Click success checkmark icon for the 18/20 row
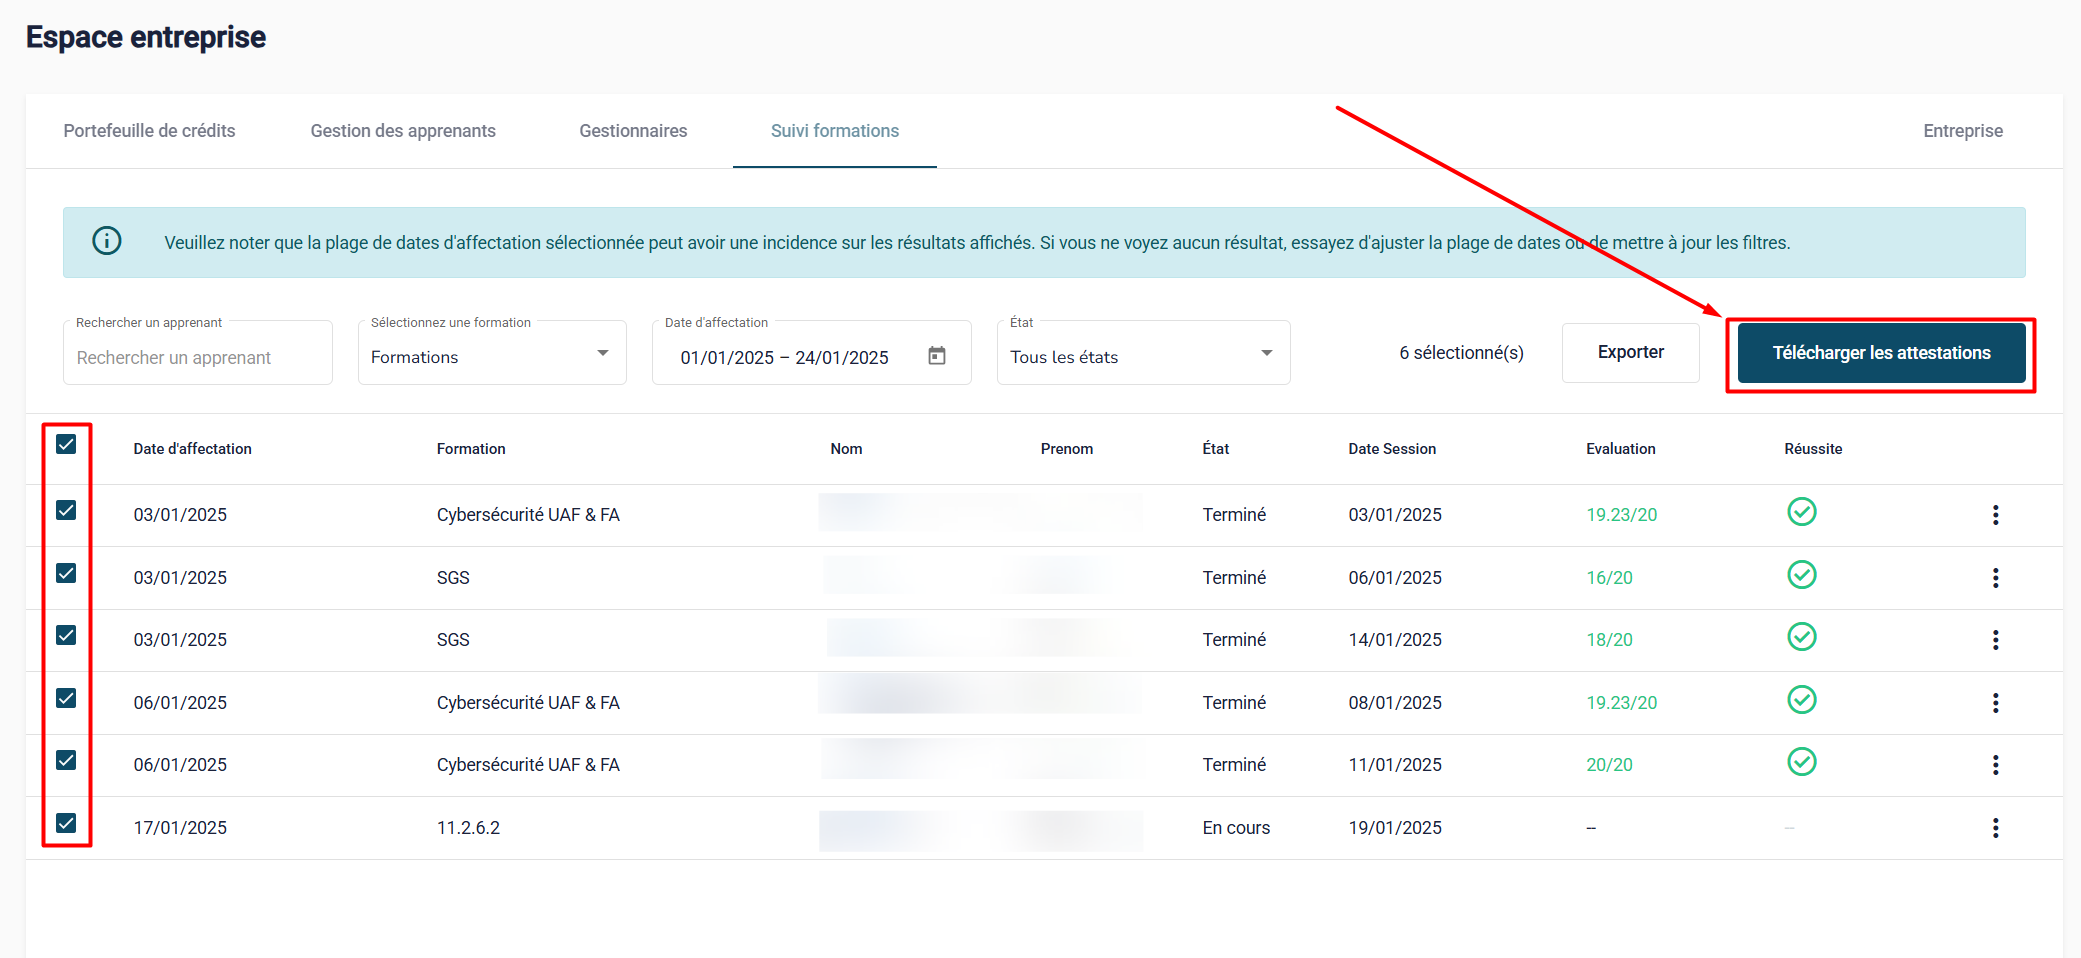The width and height of the screenshot is (2081, 958). (1801, 638)
